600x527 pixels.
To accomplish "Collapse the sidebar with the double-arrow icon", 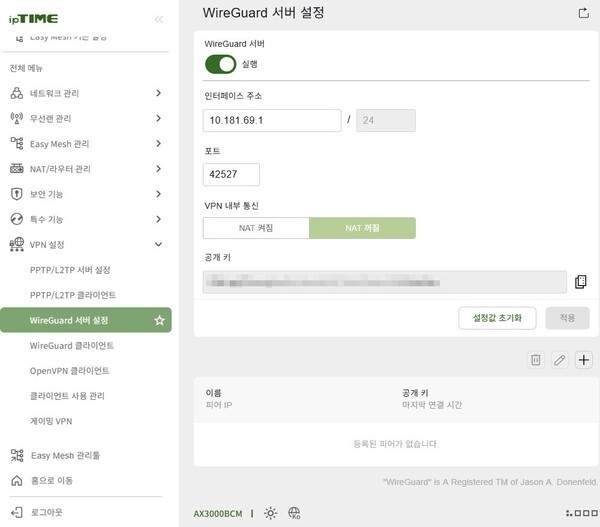I will pyautogui.click(x=159, y=19).
